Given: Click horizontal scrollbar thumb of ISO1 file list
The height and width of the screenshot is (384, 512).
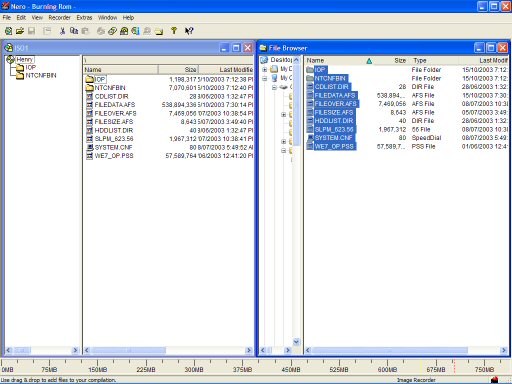Looking at the screenshot, I should (129, 350).
